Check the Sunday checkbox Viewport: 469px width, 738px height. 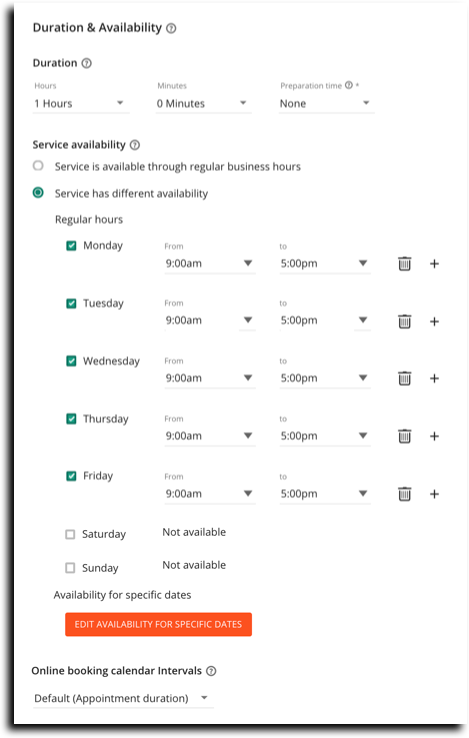(70, 568)
